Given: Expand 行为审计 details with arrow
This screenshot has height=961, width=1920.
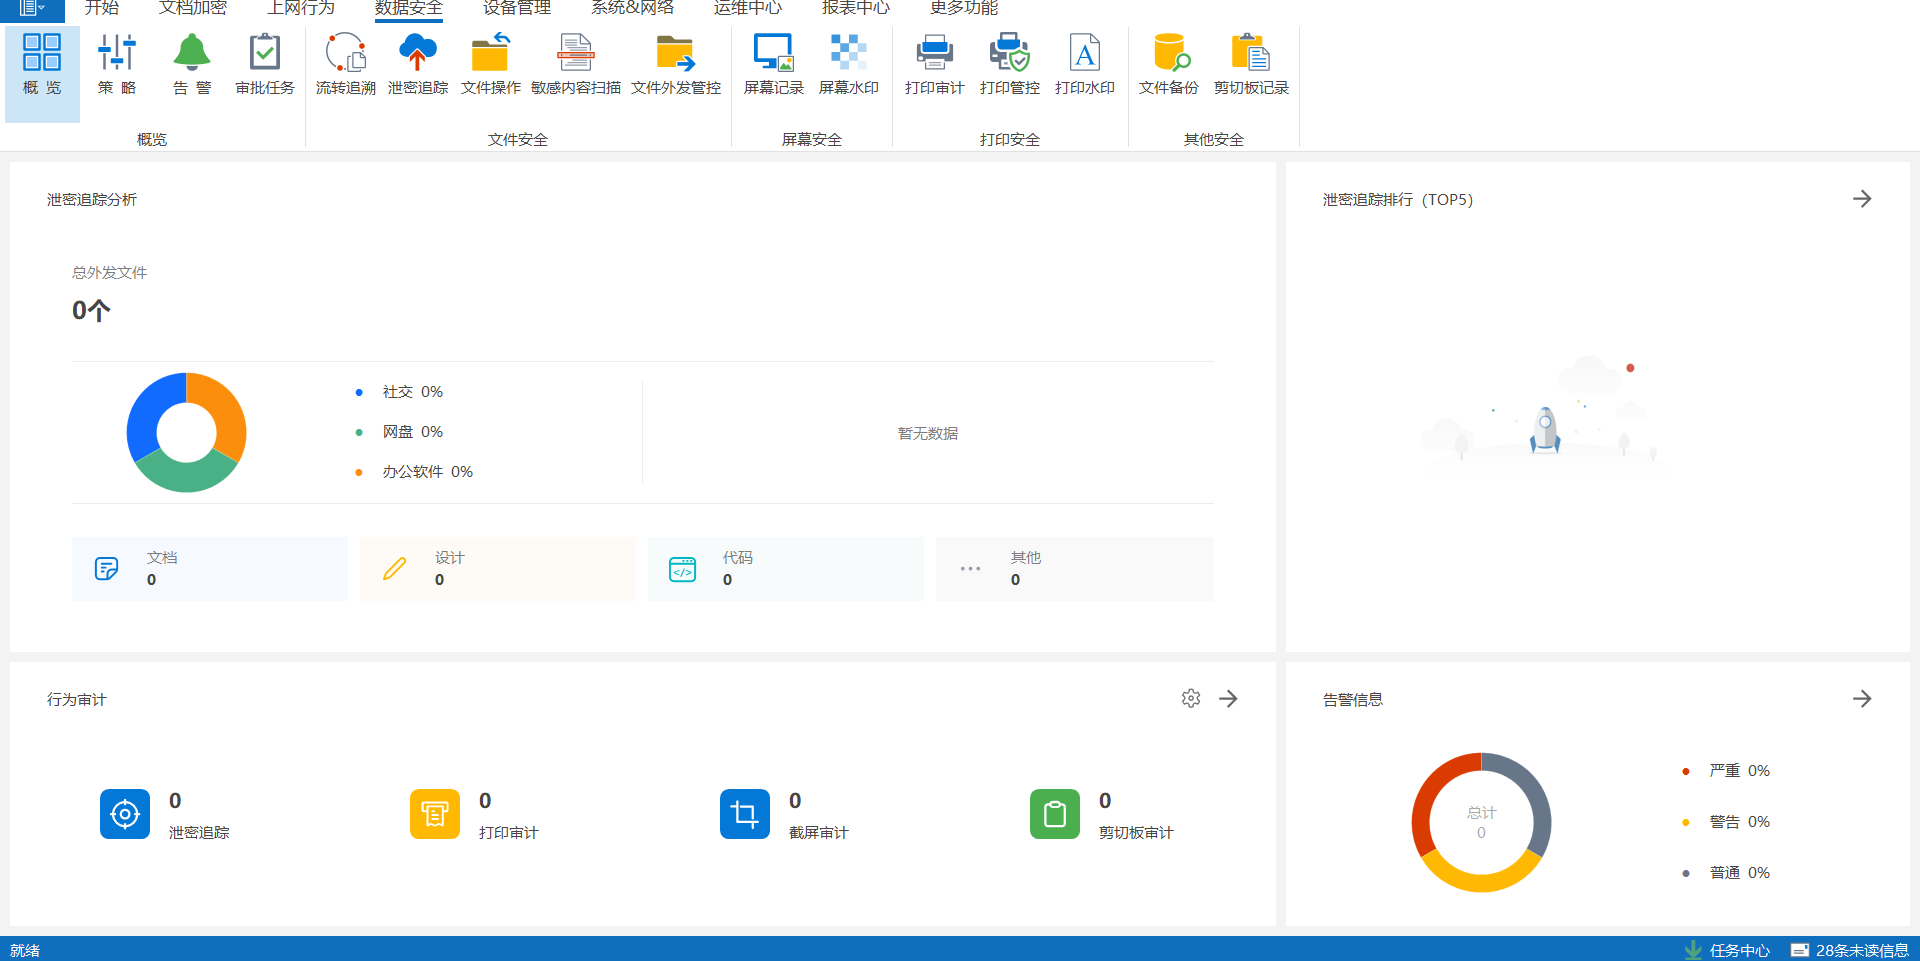Looking at the screenshot, I should pos(1228,699).
